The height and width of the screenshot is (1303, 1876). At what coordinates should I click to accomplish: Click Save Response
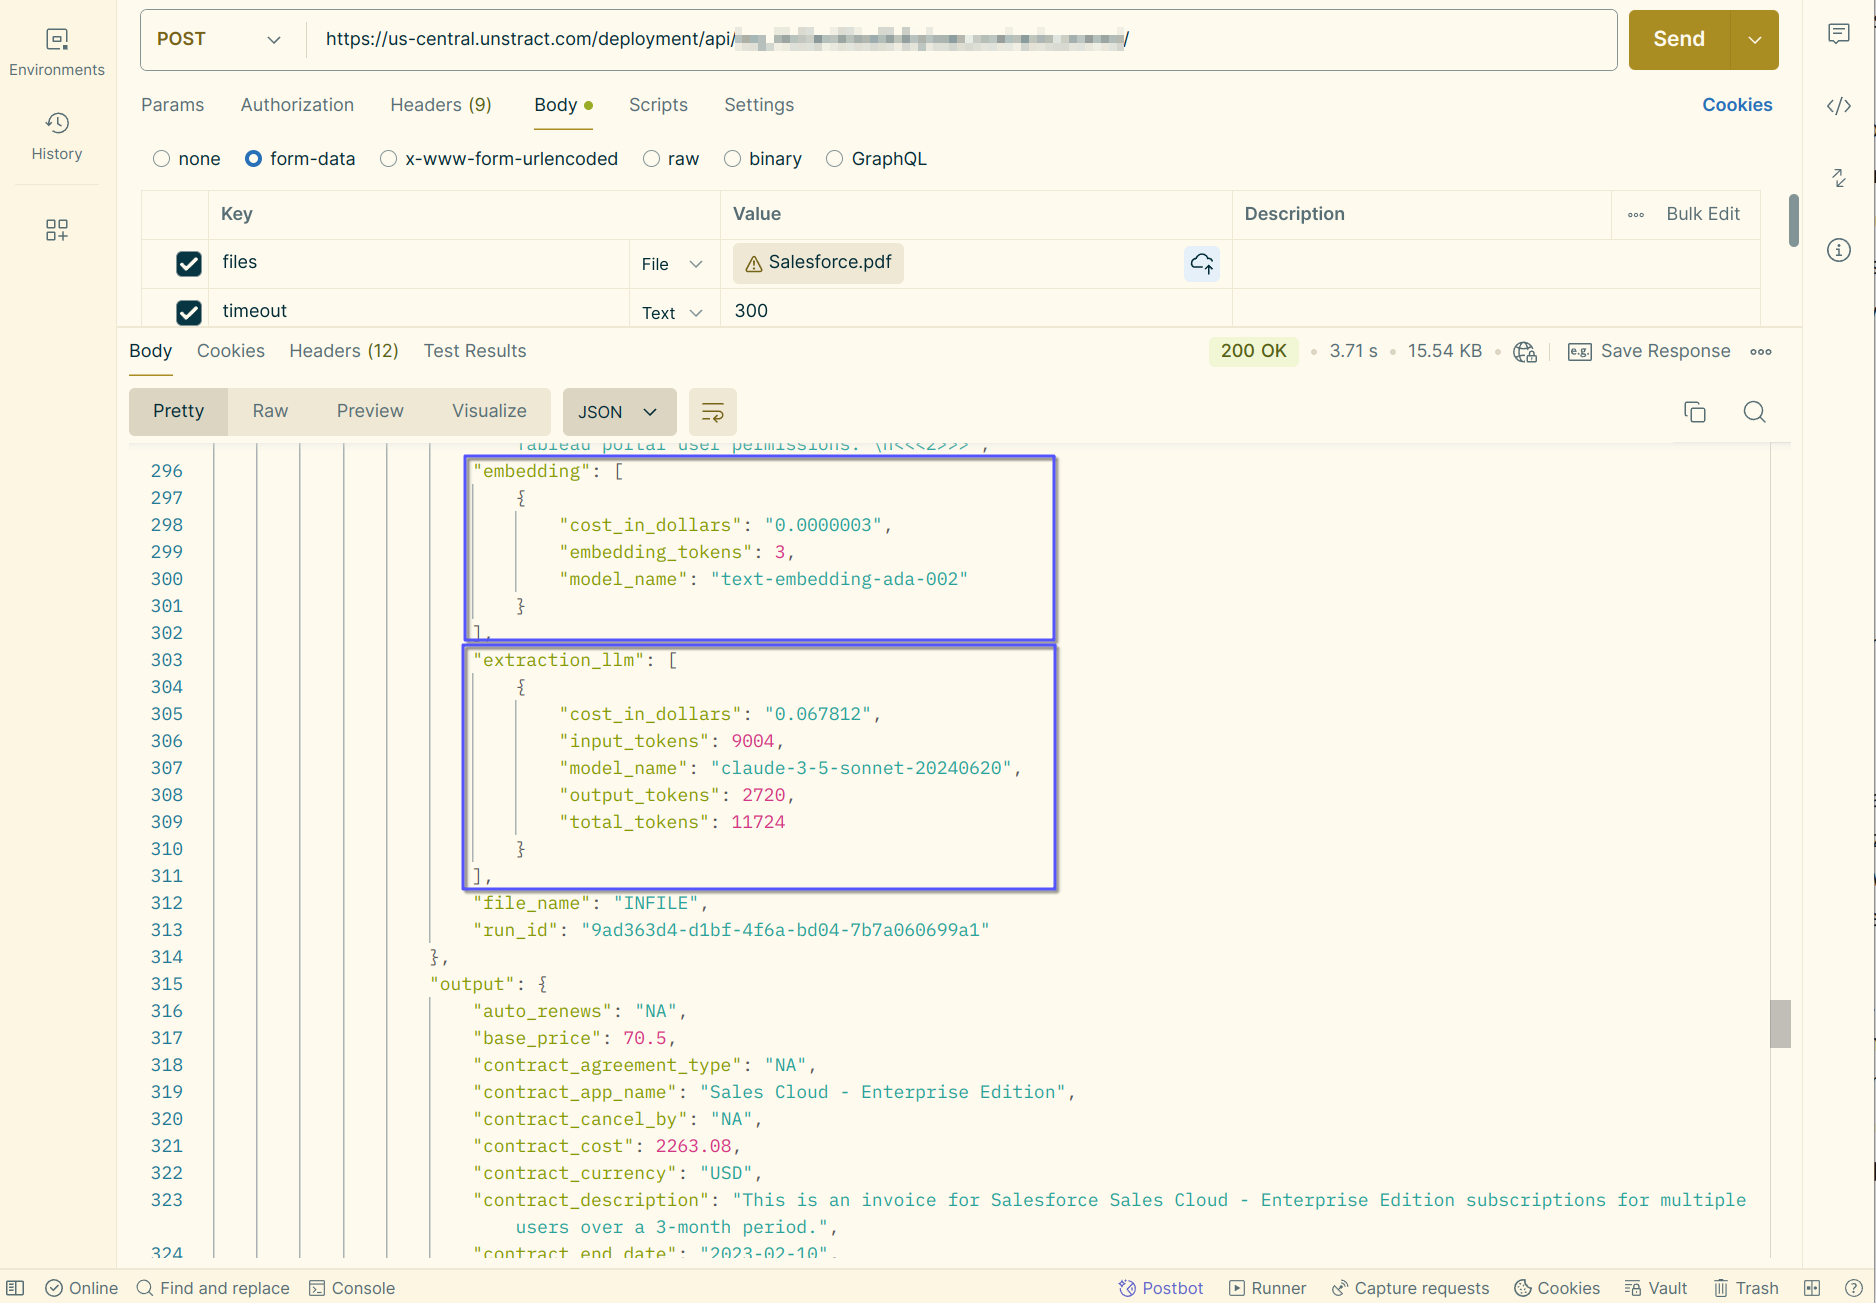click(1649, 352)
